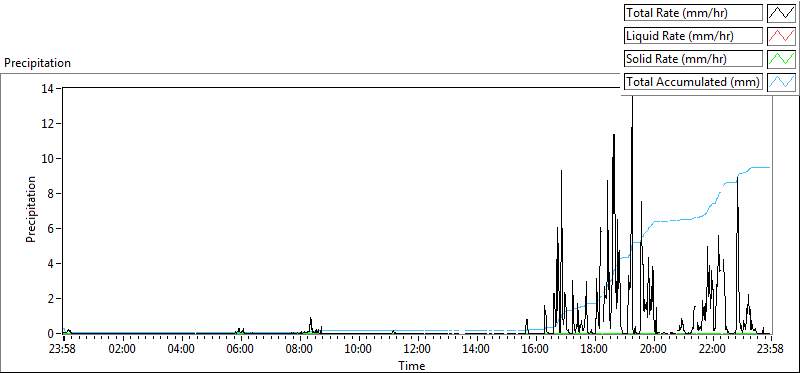This screenshot has height=373, width=800.
Task: Open the blue Total Accumulated plot style swatch
Action: pos(782,81)
